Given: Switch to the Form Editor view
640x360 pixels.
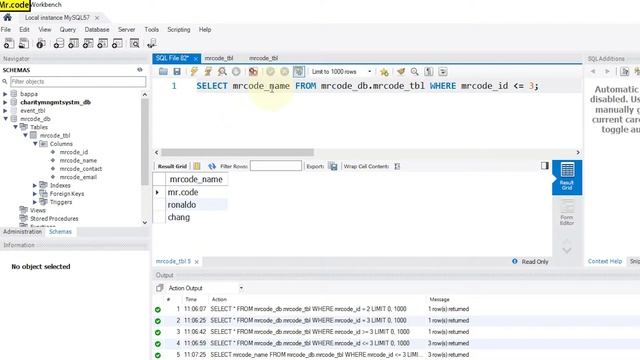Looking at the screenshot, I should (567, 213).
